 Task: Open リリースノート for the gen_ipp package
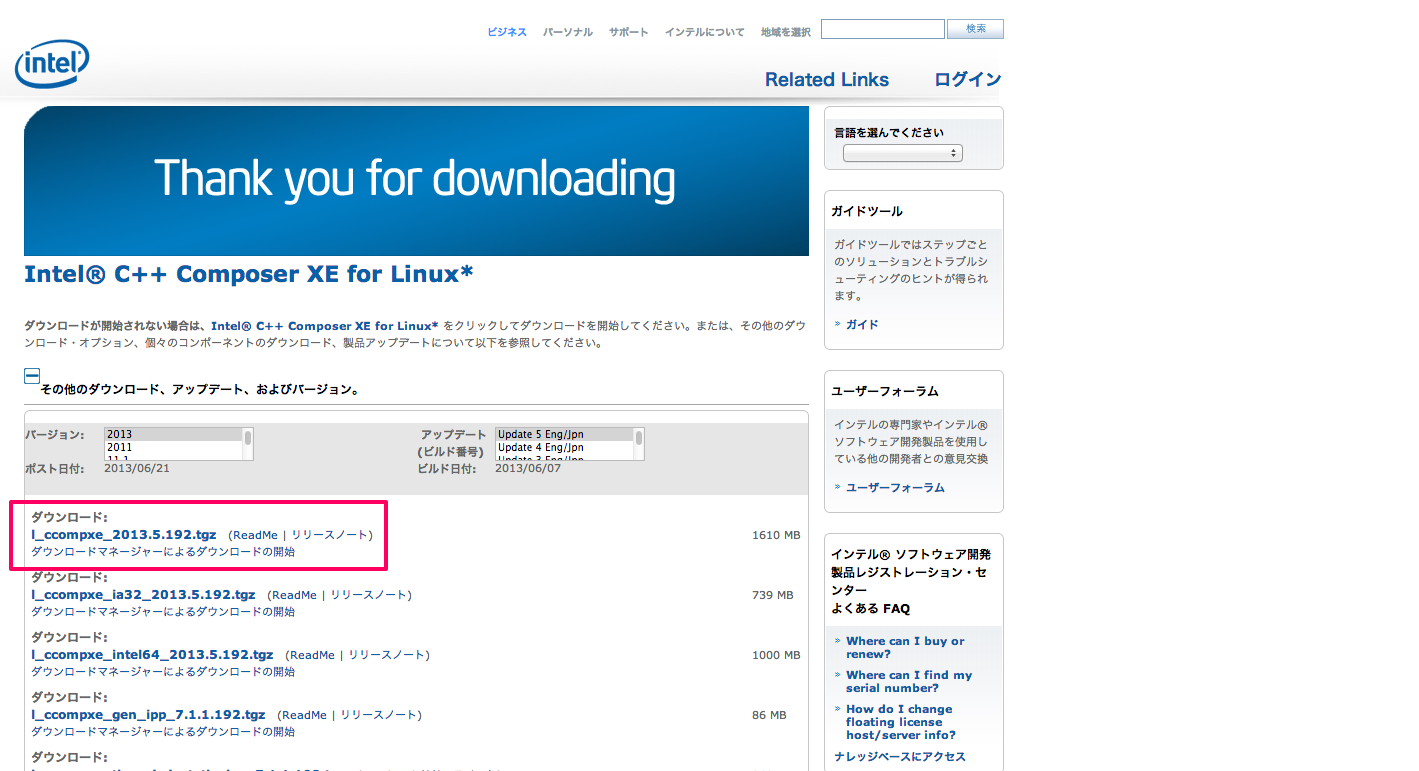coord(378,715)
